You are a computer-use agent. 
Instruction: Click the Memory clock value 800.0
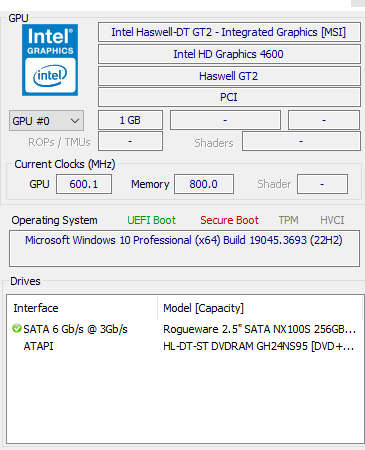pyautogui.click(x=204, y=184)
